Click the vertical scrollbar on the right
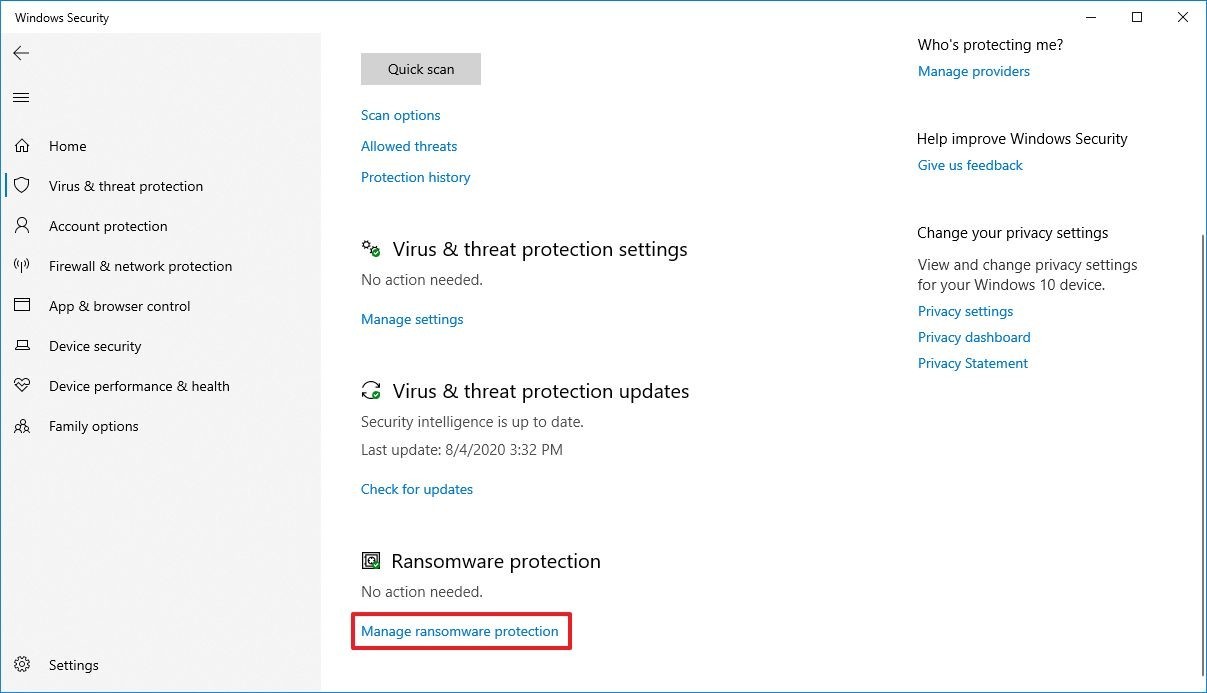This screenshot has height=693, width=1207. click(1200, 450)
